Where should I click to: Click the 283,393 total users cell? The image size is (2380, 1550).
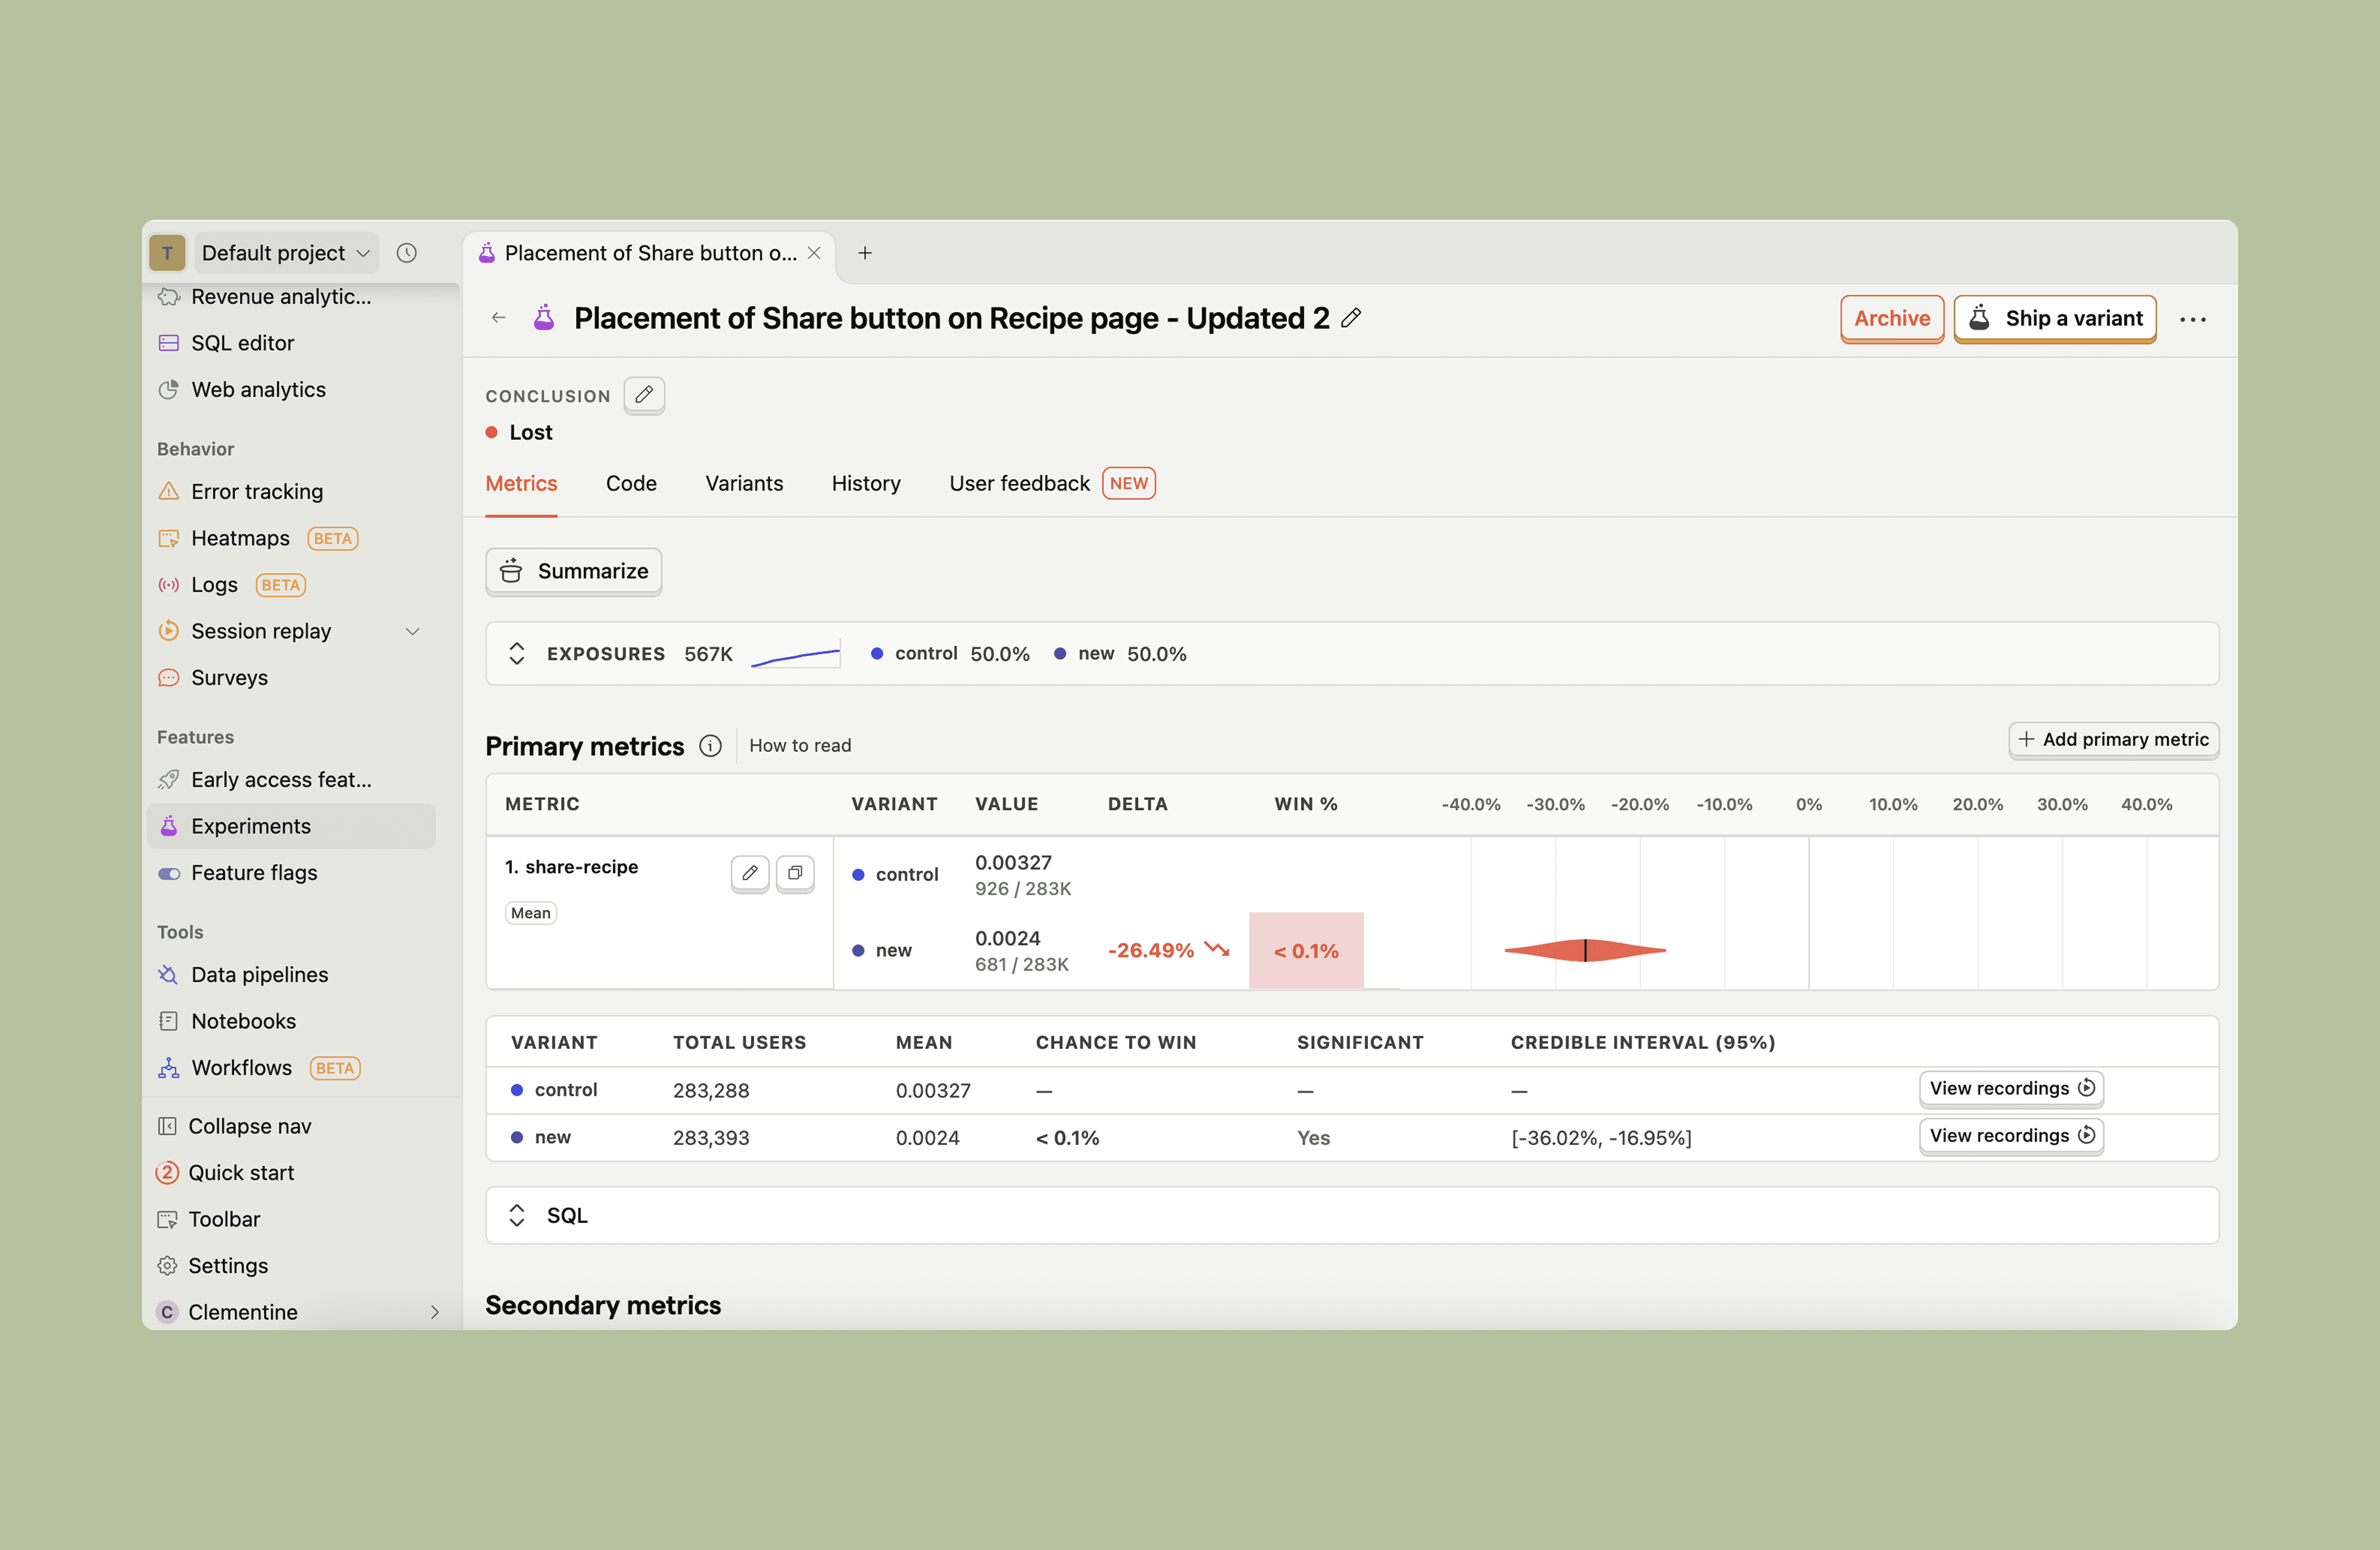pos(711,1138)
